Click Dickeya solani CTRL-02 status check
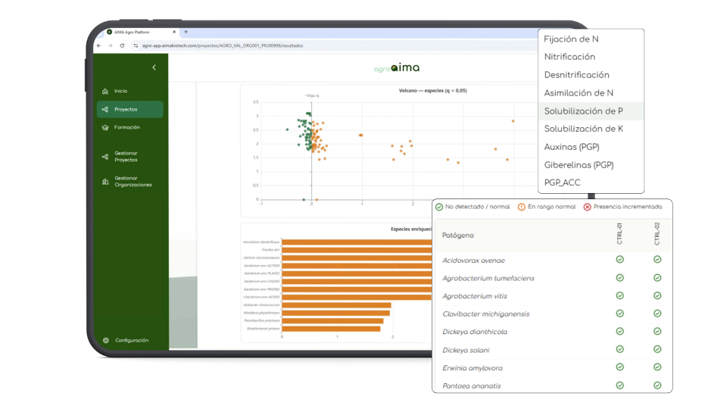 tap(657, 350)
